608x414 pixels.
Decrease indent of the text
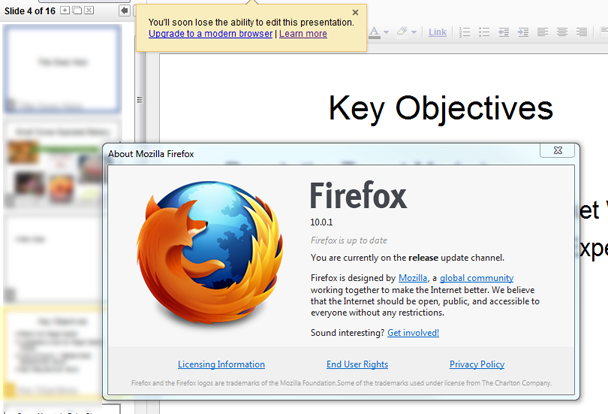504,32
